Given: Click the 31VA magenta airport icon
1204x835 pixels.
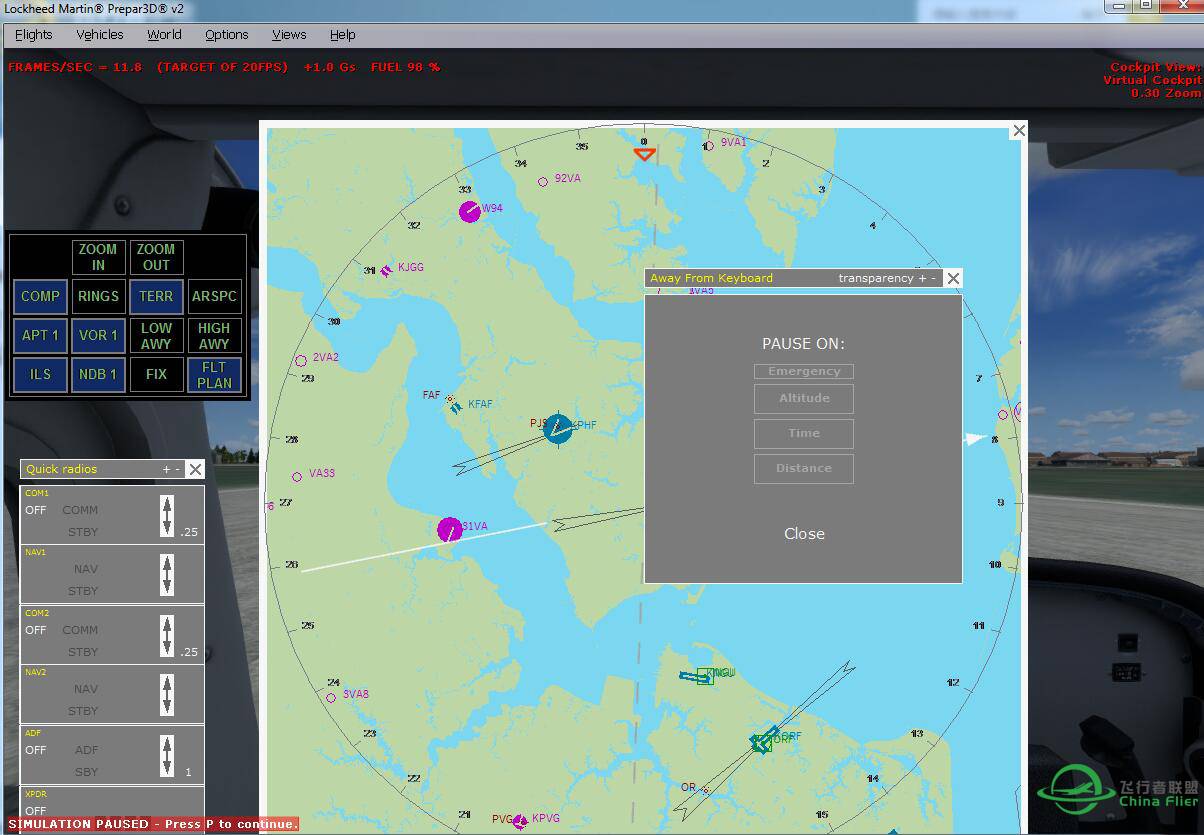Looking at the screenshot, I should tap(449, 529).
